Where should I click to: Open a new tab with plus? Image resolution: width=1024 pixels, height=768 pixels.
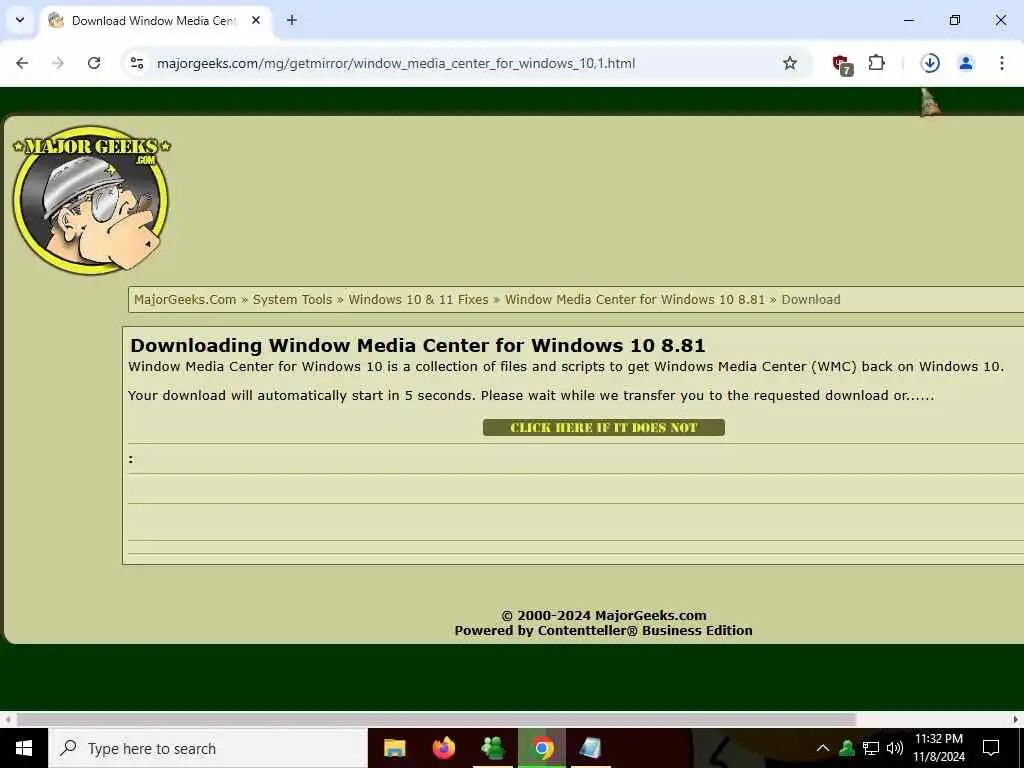[x=292, y=20]
